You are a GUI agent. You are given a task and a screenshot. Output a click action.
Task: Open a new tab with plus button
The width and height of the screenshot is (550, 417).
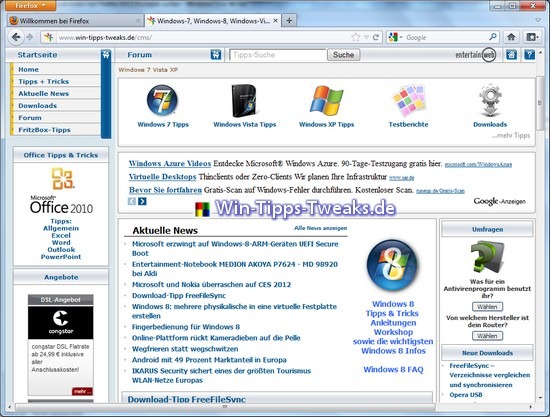click(x=289, y=21)
